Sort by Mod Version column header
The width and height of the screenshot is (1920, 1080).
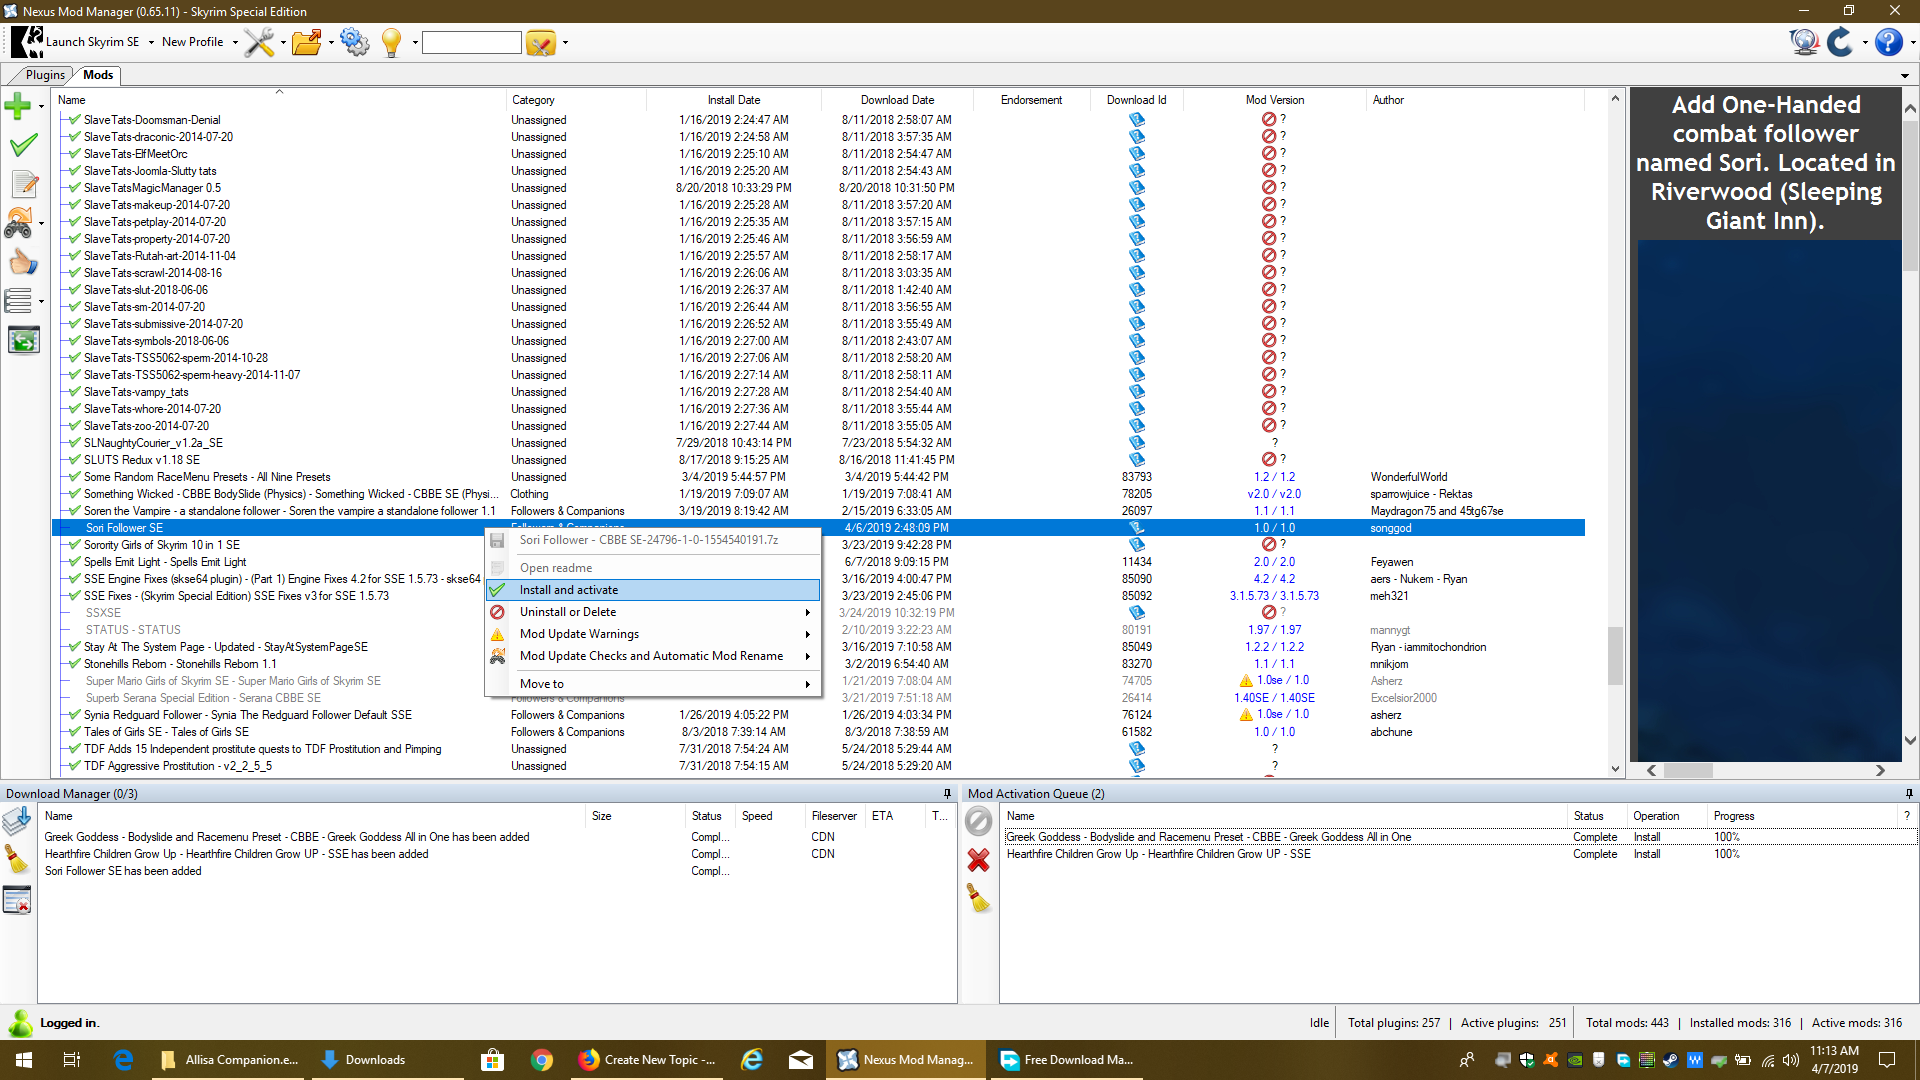click(1274, 100)
